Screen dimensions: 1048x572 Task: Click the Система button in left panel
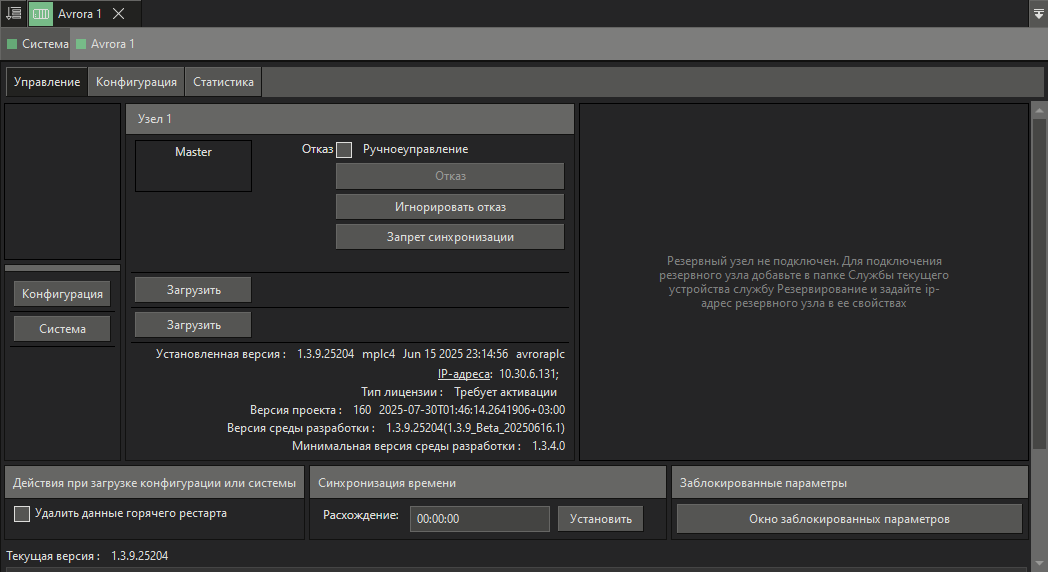(x=62, y=329)
